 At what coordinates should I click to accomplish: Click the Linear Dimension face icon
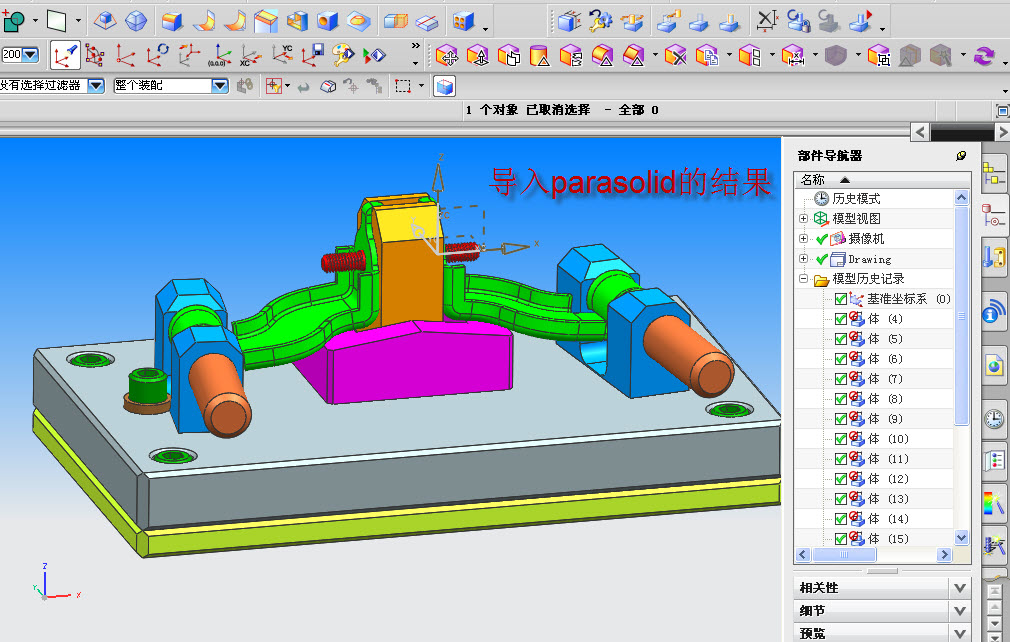792,56
